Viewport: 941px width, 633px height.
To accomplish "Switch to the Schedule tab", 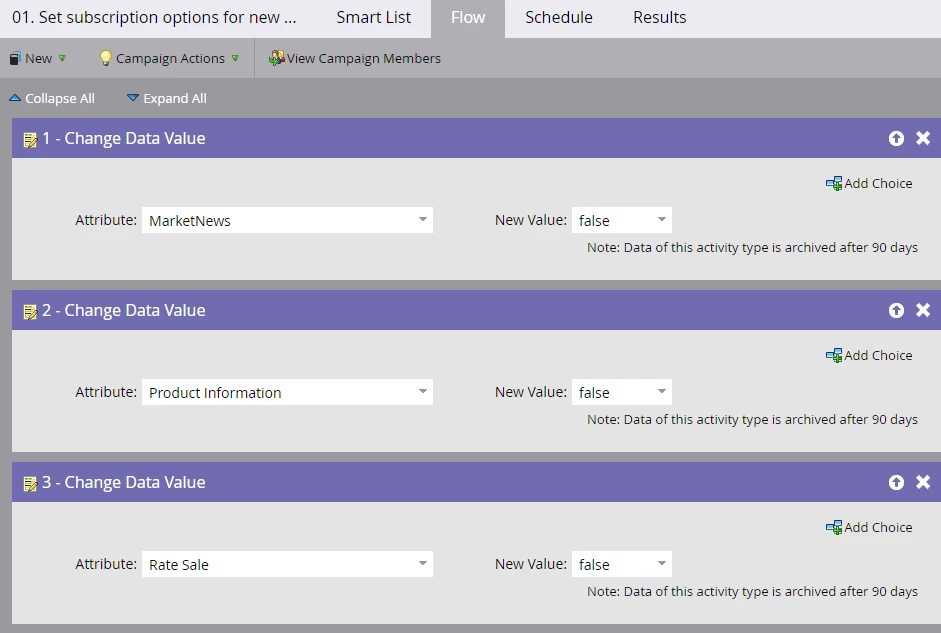I will coord(558,18).
